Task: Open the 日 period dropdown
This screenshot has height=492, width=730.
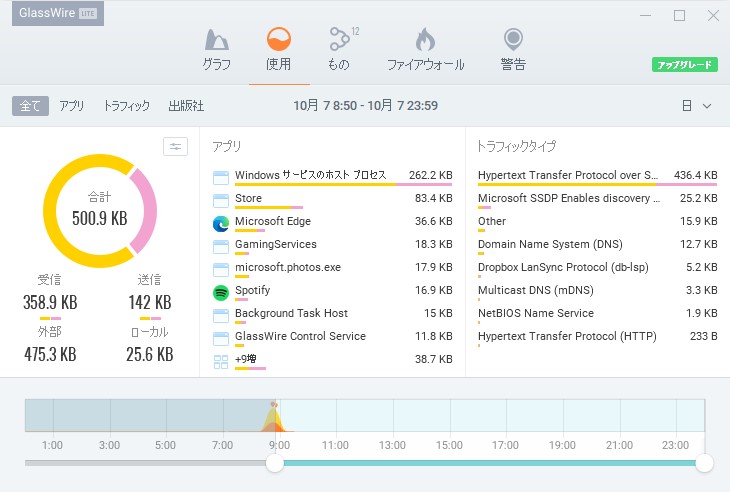Action: pyautogui.click(x=696, y=106)
